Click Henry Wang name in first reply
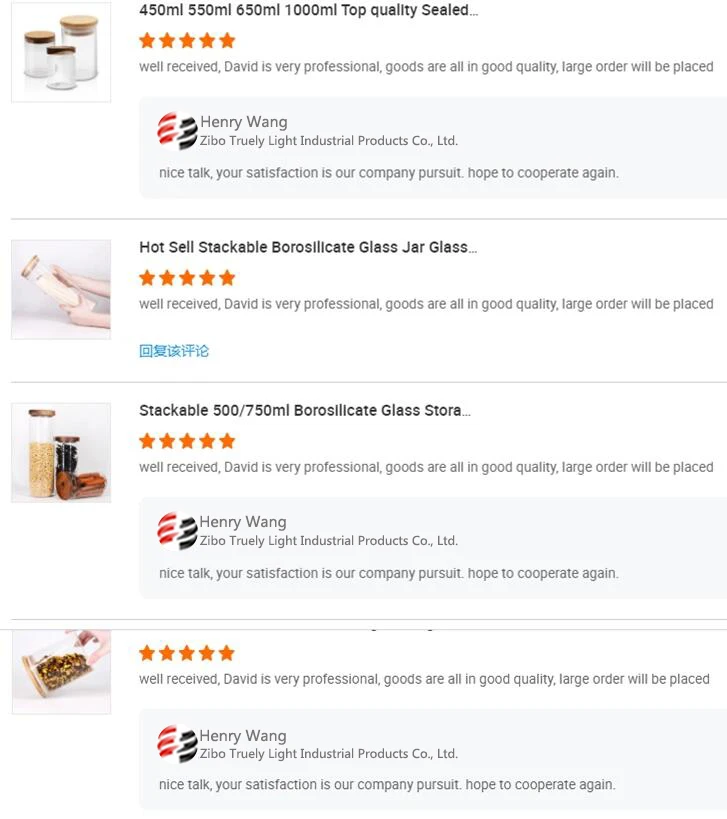This screenshot has height=819, width=727. pos(243,122)
